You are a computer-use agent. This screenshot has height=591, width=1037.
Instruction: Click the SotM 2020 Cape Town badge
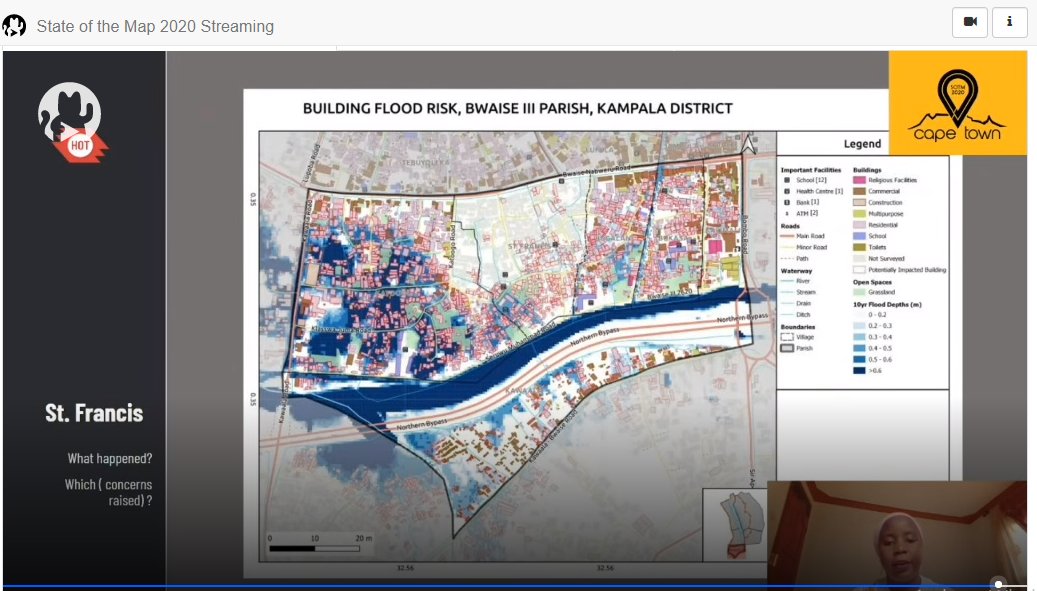pos(957,103)
